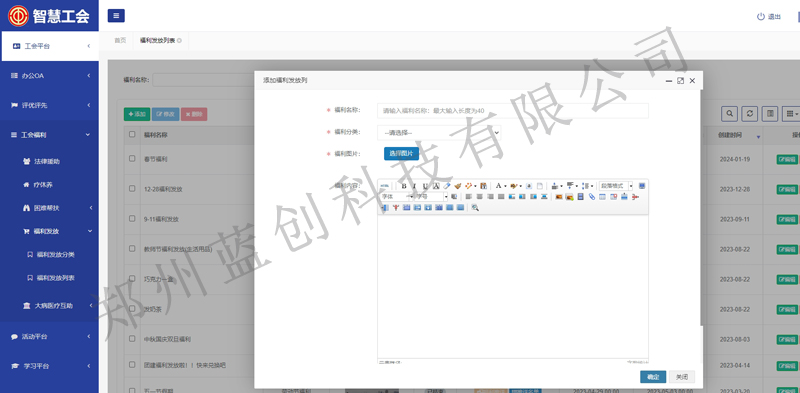Expand the 评优评先 sidebar section
800x393 pixels.
[x=49, y=105]
